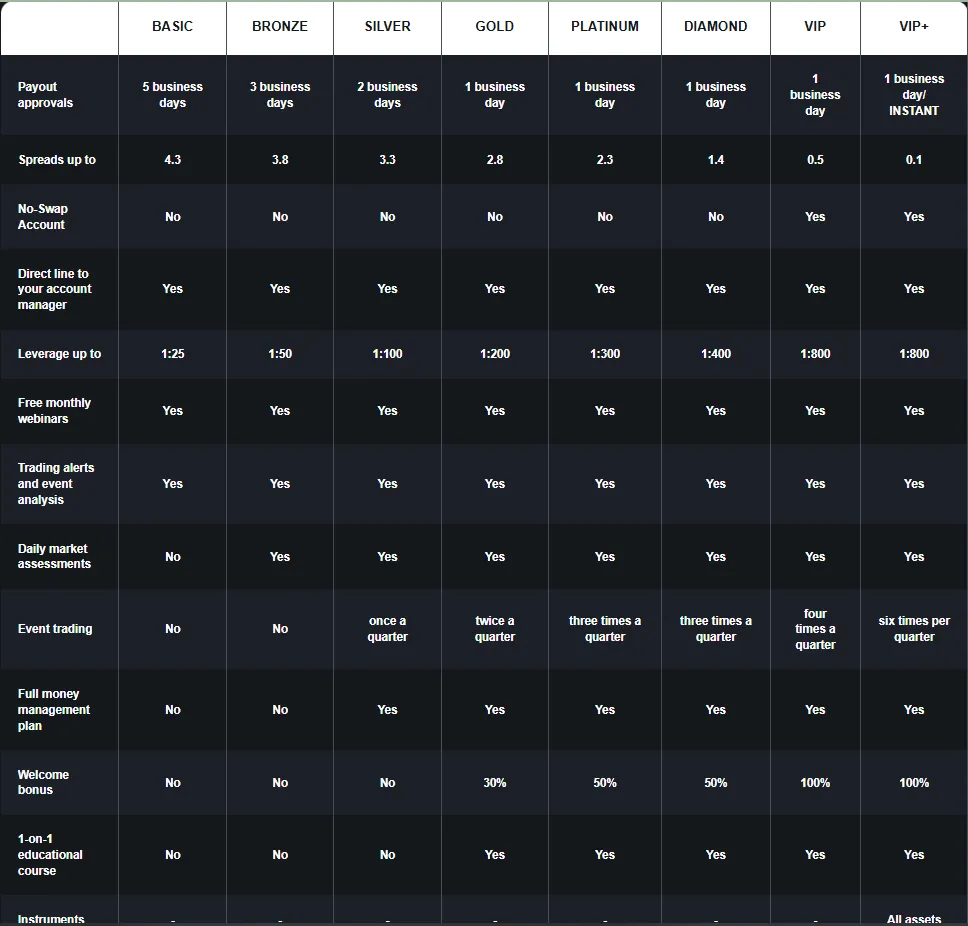
Task: Click the Event trading row label
Action: coord(55,629)
